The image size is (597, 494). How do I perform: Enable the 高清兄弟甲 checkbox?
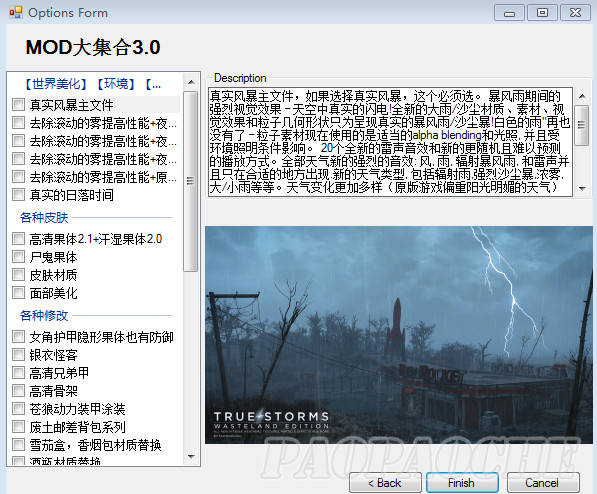[18, 373]
